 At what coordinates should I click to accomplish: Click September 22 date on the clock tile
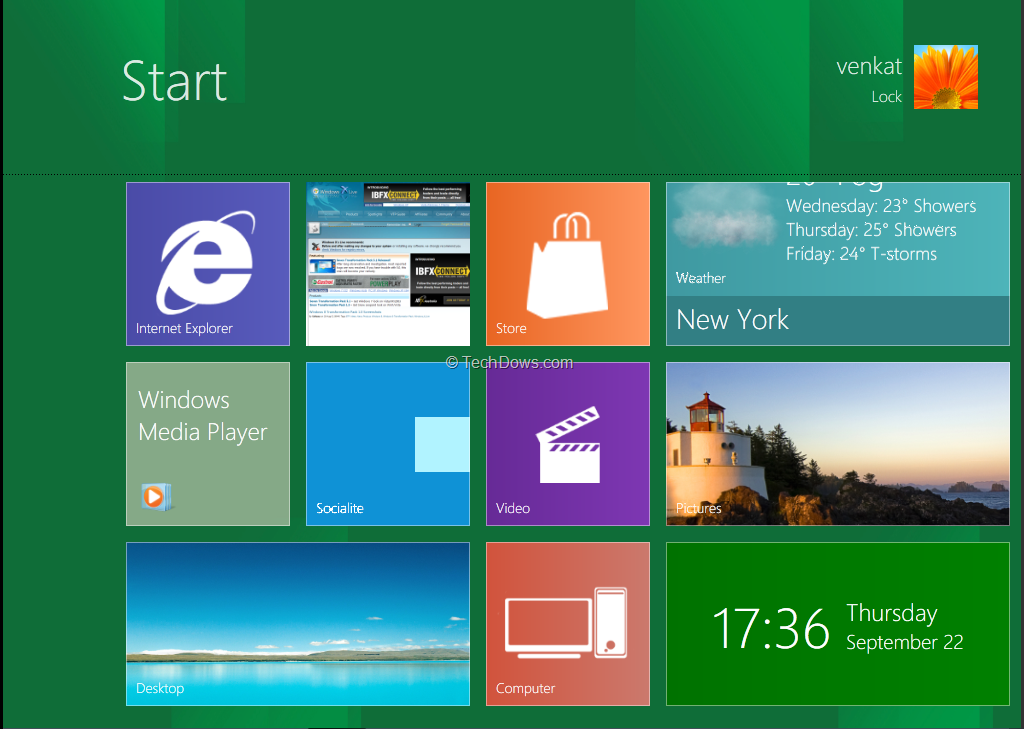click(x=905, y=642)
